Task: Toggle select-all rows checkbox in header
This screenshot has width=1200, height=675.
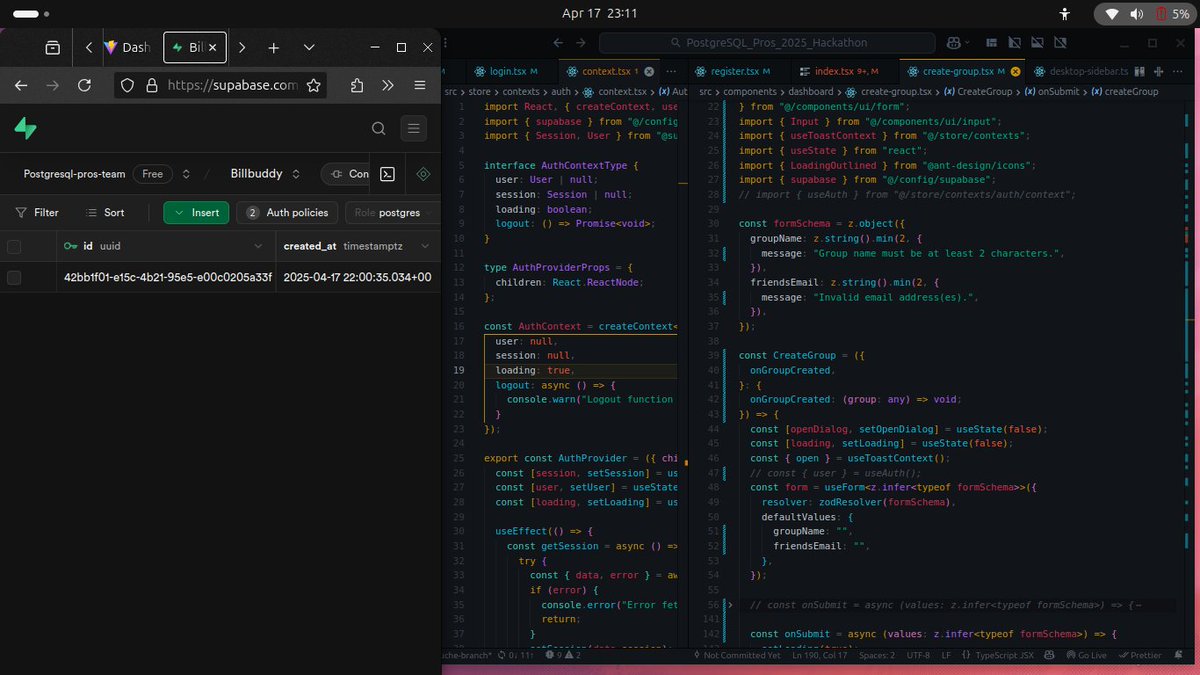Action: tap(14, 246)
